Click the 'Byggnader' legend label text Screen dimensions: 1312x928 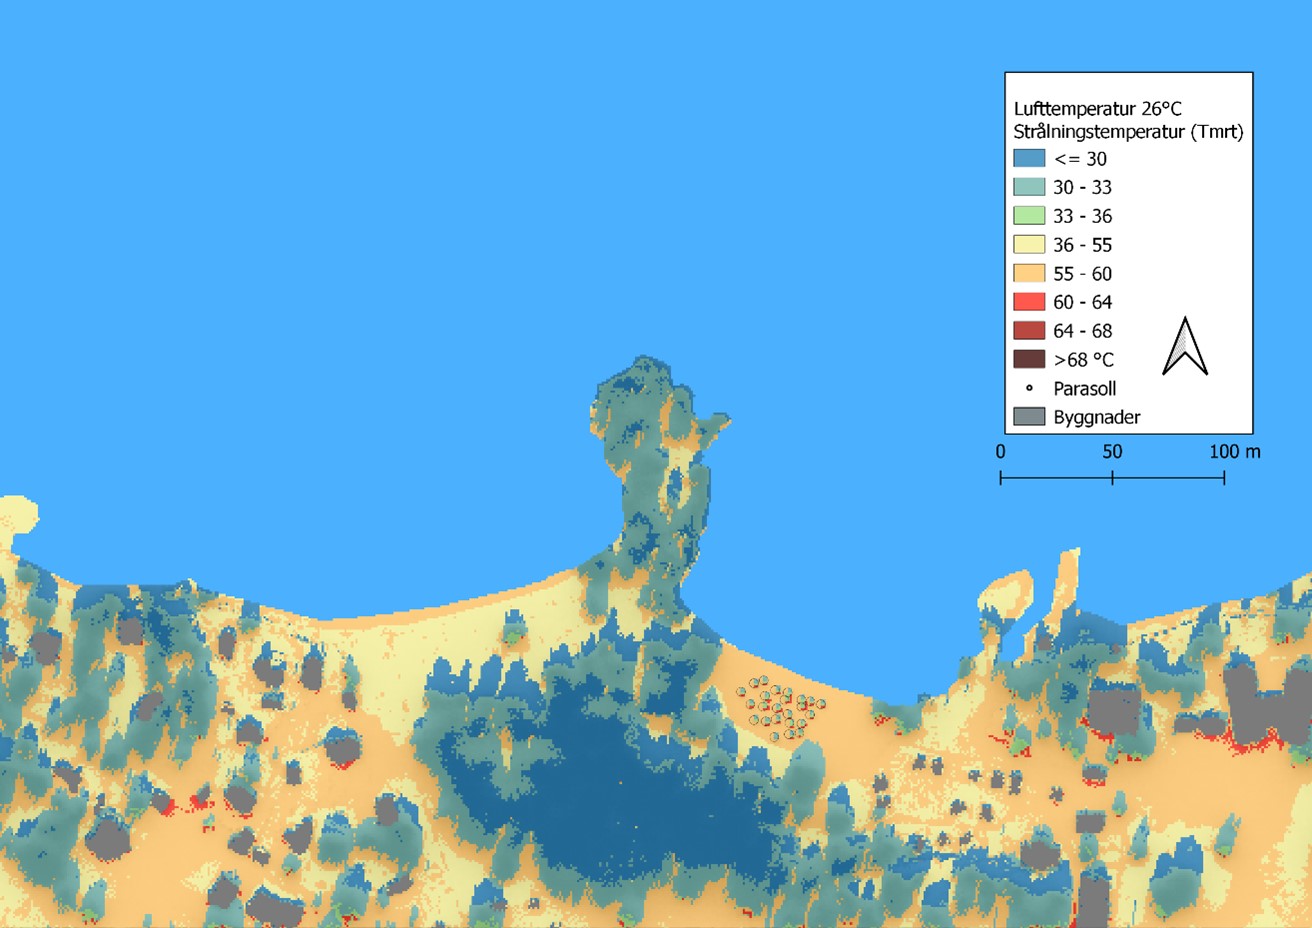pyautogui.click(x=1096, y=417)
